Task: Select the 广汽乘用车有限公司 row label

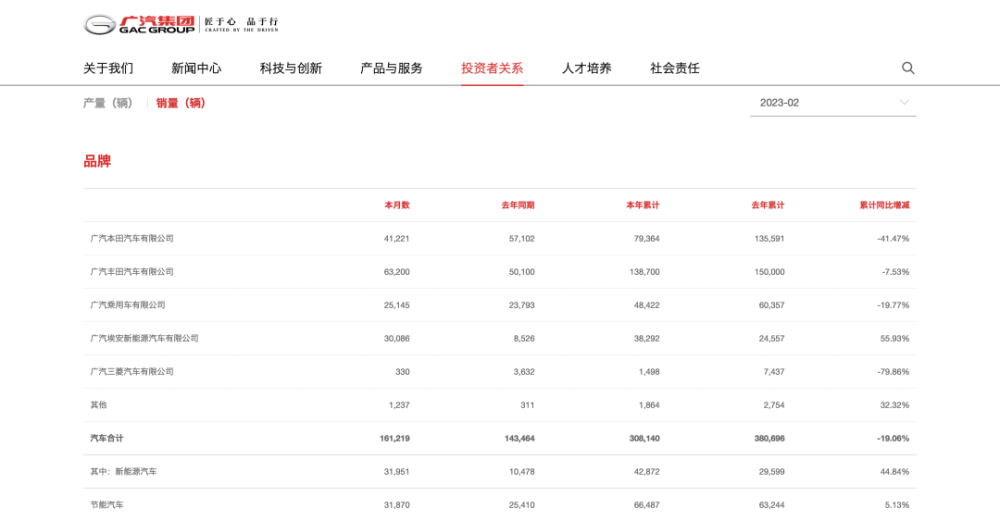Action: coord(128,305)
